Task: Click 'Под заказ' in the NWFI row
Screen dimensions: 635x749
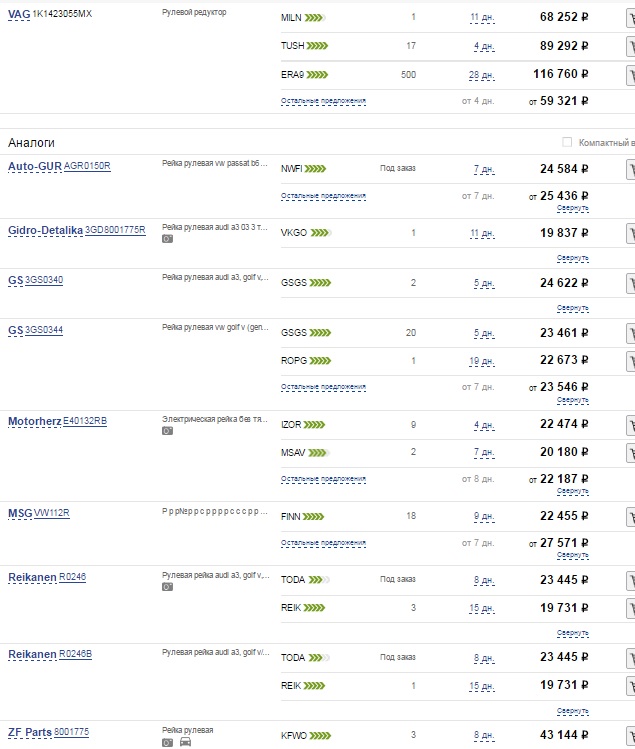Action: click(x=398, y=168)
